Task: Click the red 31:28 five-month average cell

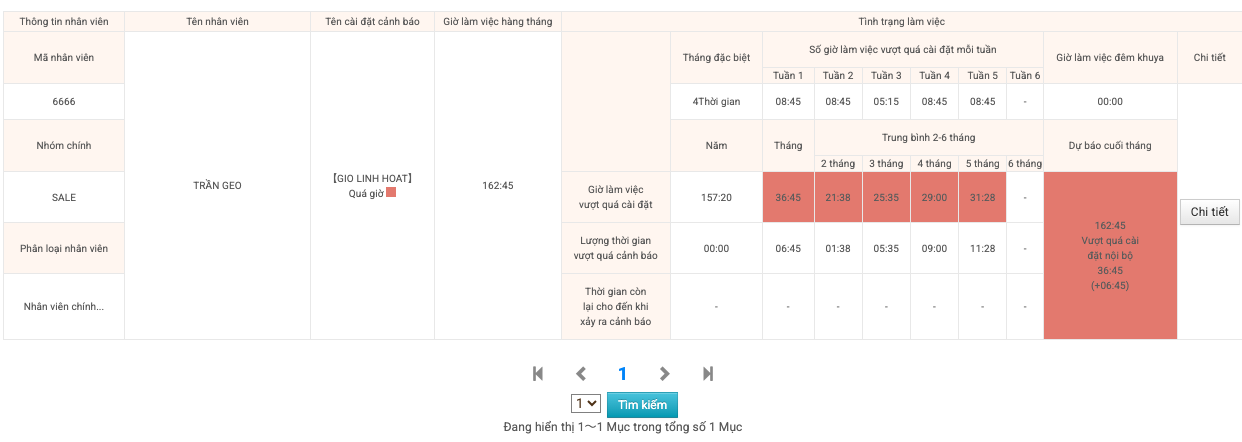Action: pos(982,197)
